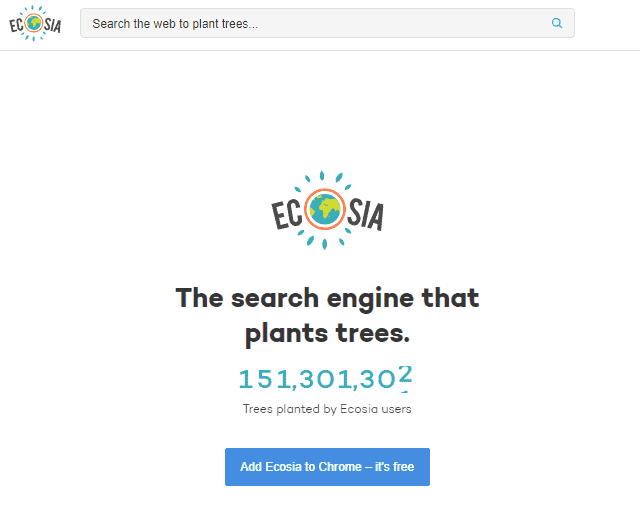Click the 'SIA' letters in header logo
The width and height of the screenshot is (640, 525).
point(52,25)
